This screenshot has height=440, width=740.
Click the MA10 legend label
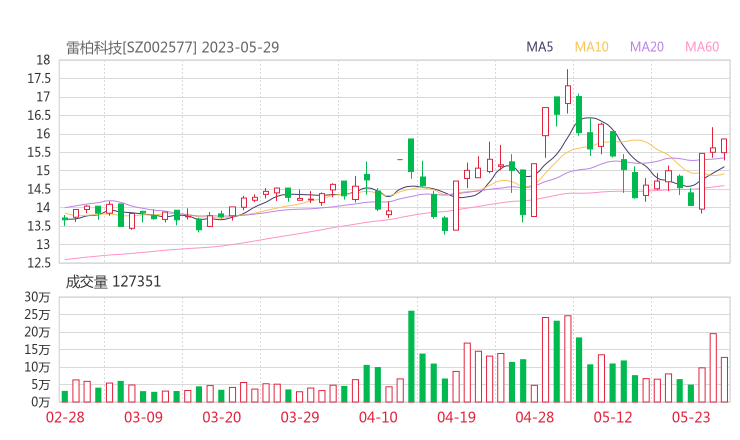coord(591,47)
